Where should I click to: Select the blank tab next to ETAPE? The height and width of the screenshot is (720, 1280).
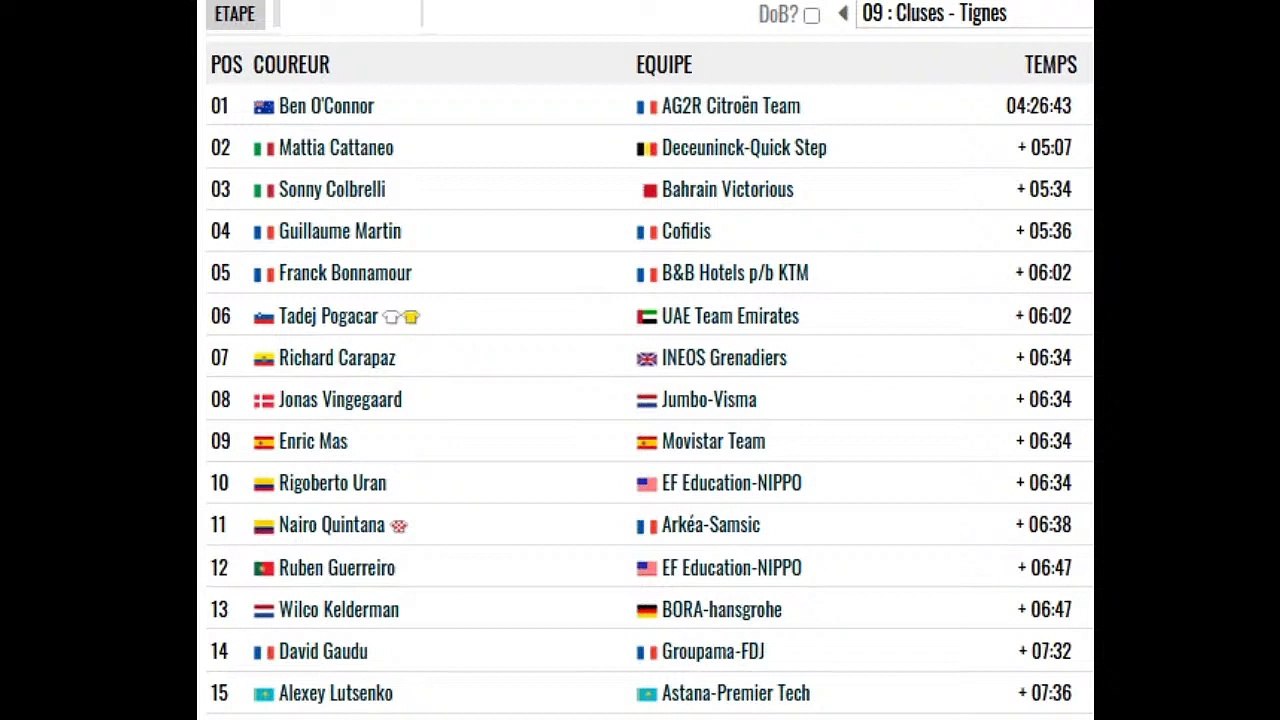(x=348, y=14)
